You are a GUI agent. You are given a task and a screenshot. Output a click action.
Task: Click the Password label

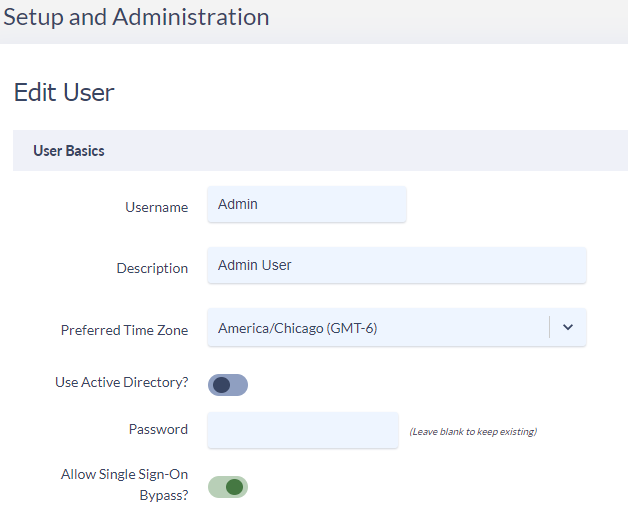(x=158, y=429)
